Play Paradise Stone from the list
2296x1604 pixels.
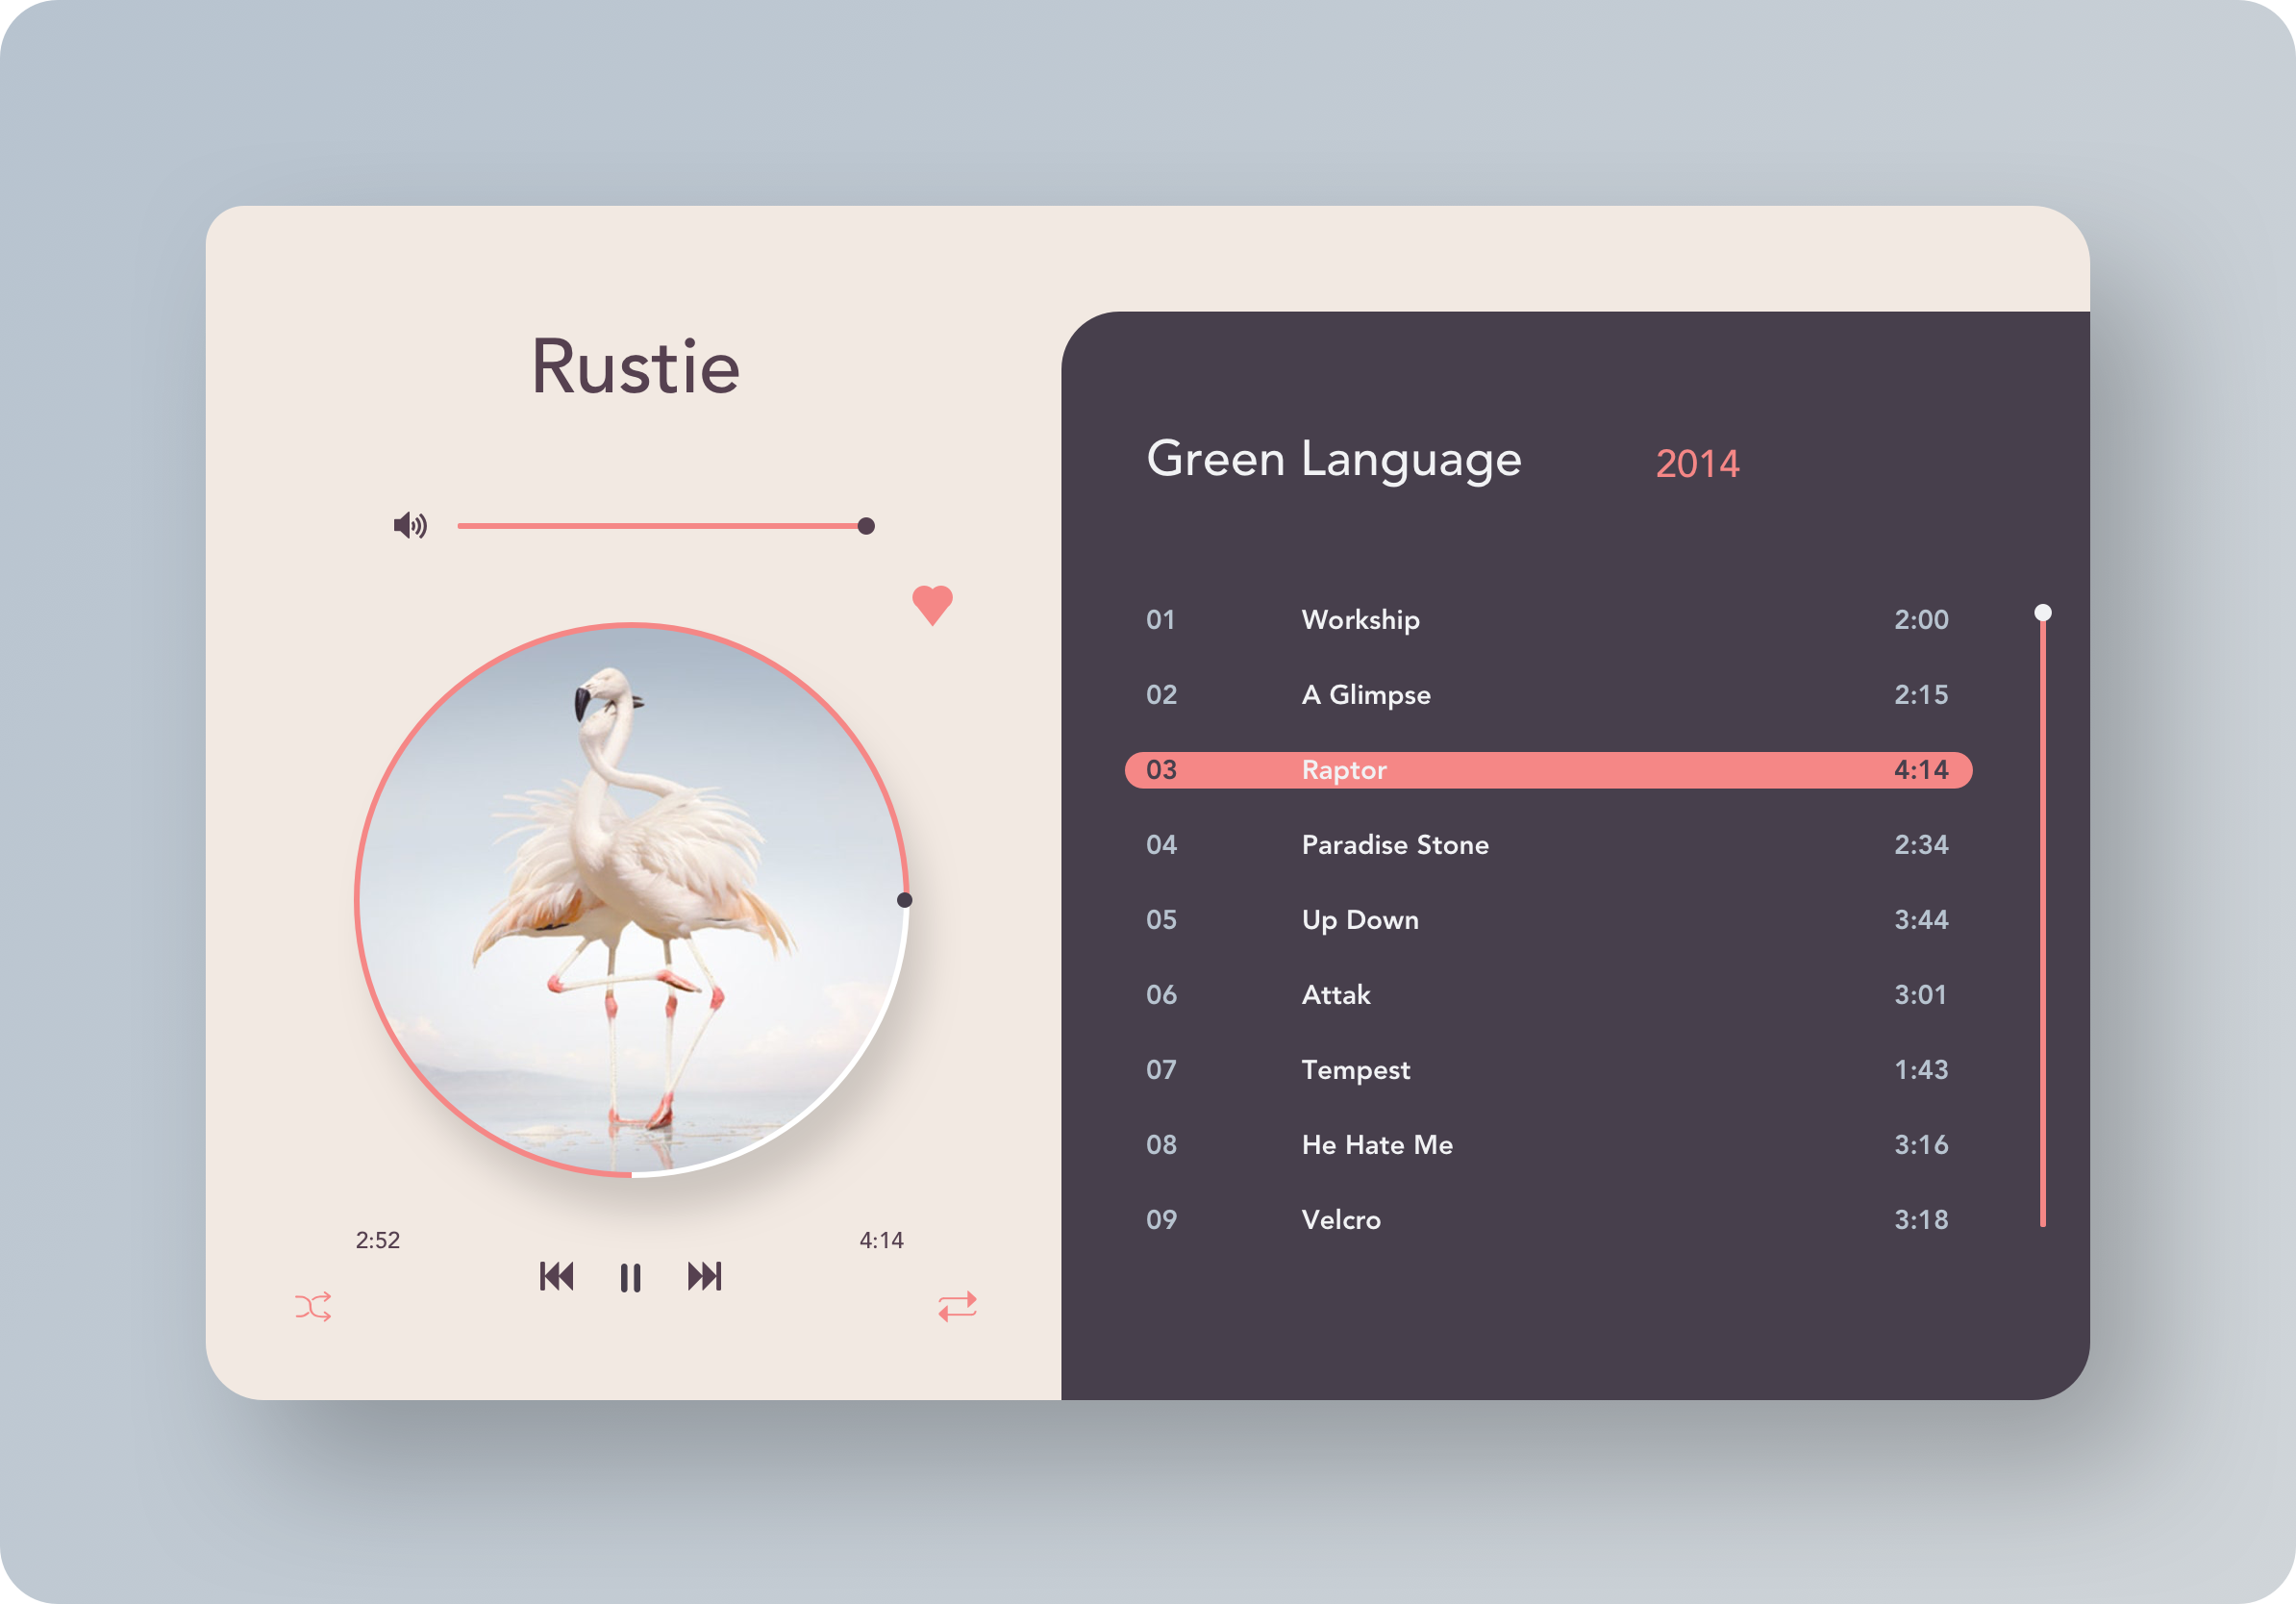pyautogui.click(x=1394, y=845)
